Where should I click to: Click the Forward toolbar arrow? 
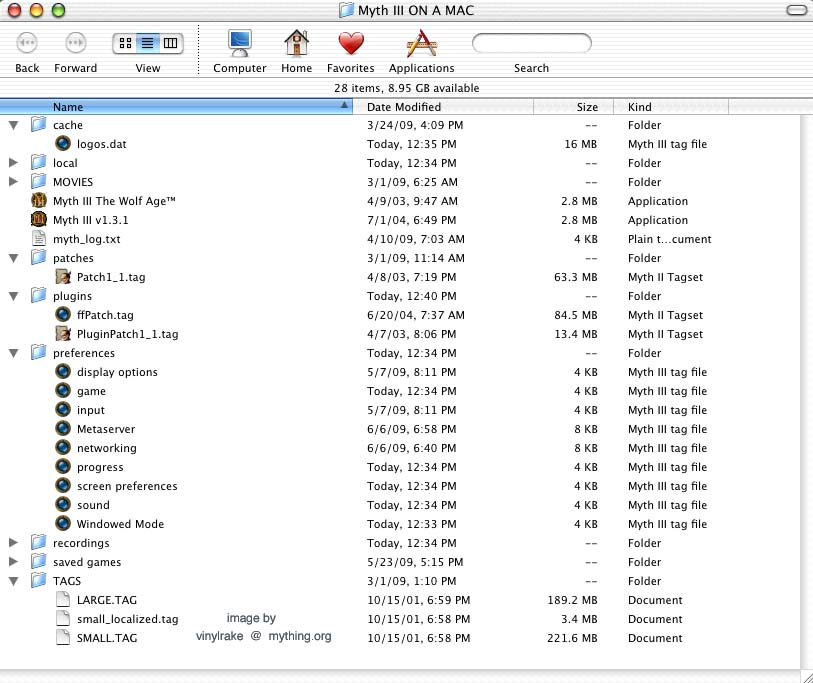(76, 43)
